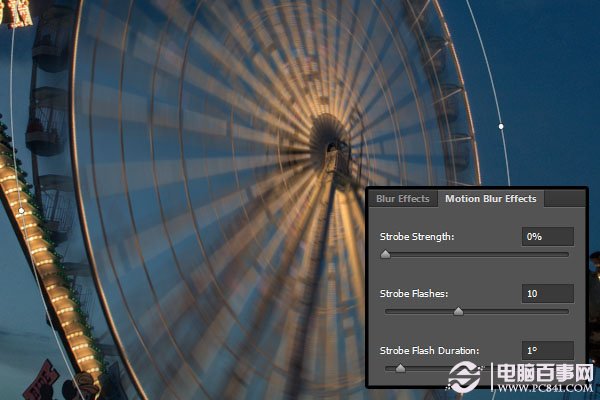Switch to the Blur Effects tab
The image size is (600, 400).
(x=403, y=199)
